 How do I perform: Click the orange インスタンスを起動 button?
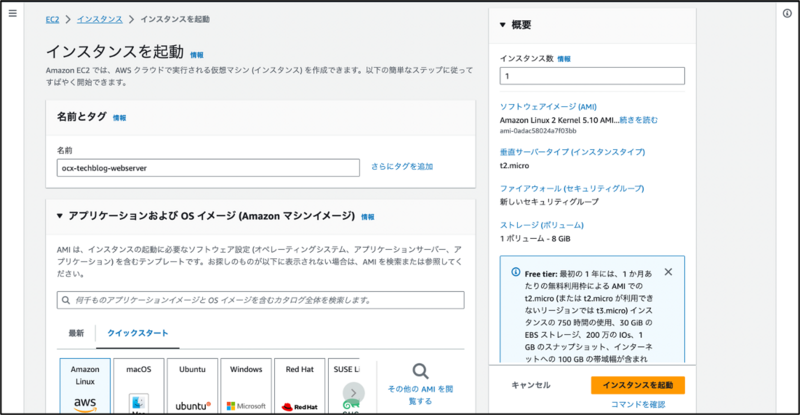tap(638, 385)
